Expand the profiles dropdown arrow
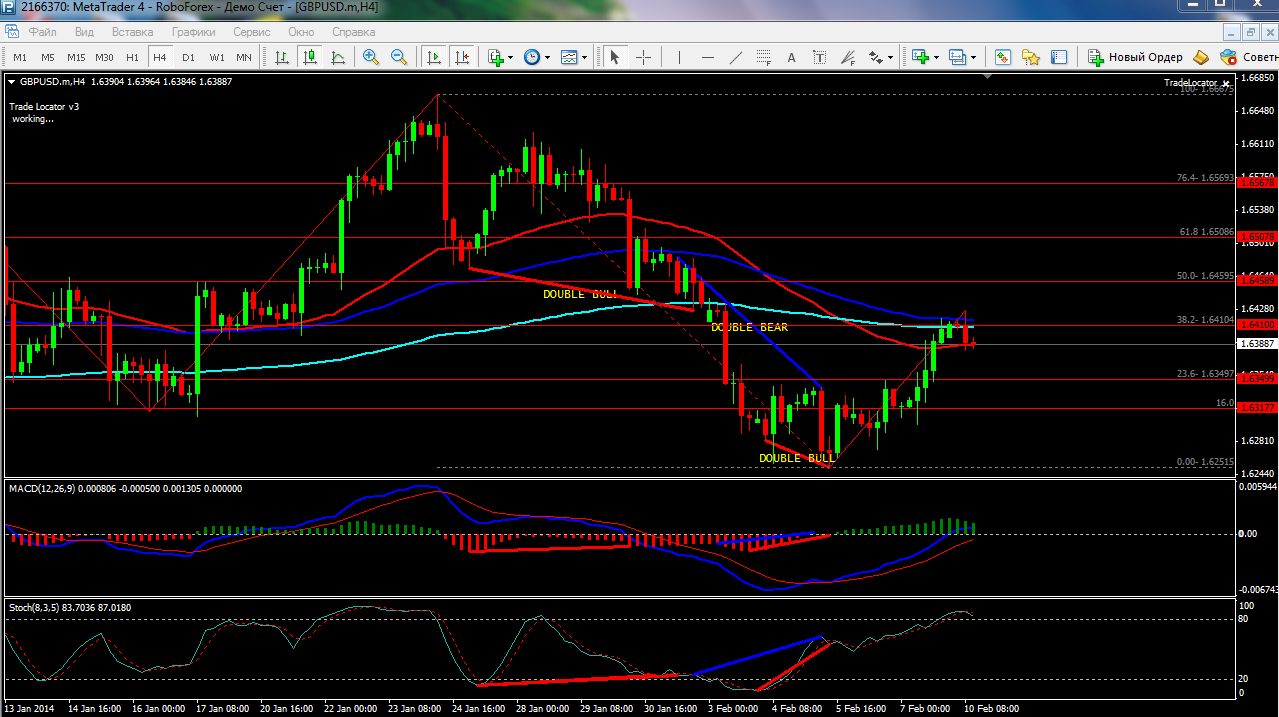This screenshot has width=1279, height=717. point(973,57)
